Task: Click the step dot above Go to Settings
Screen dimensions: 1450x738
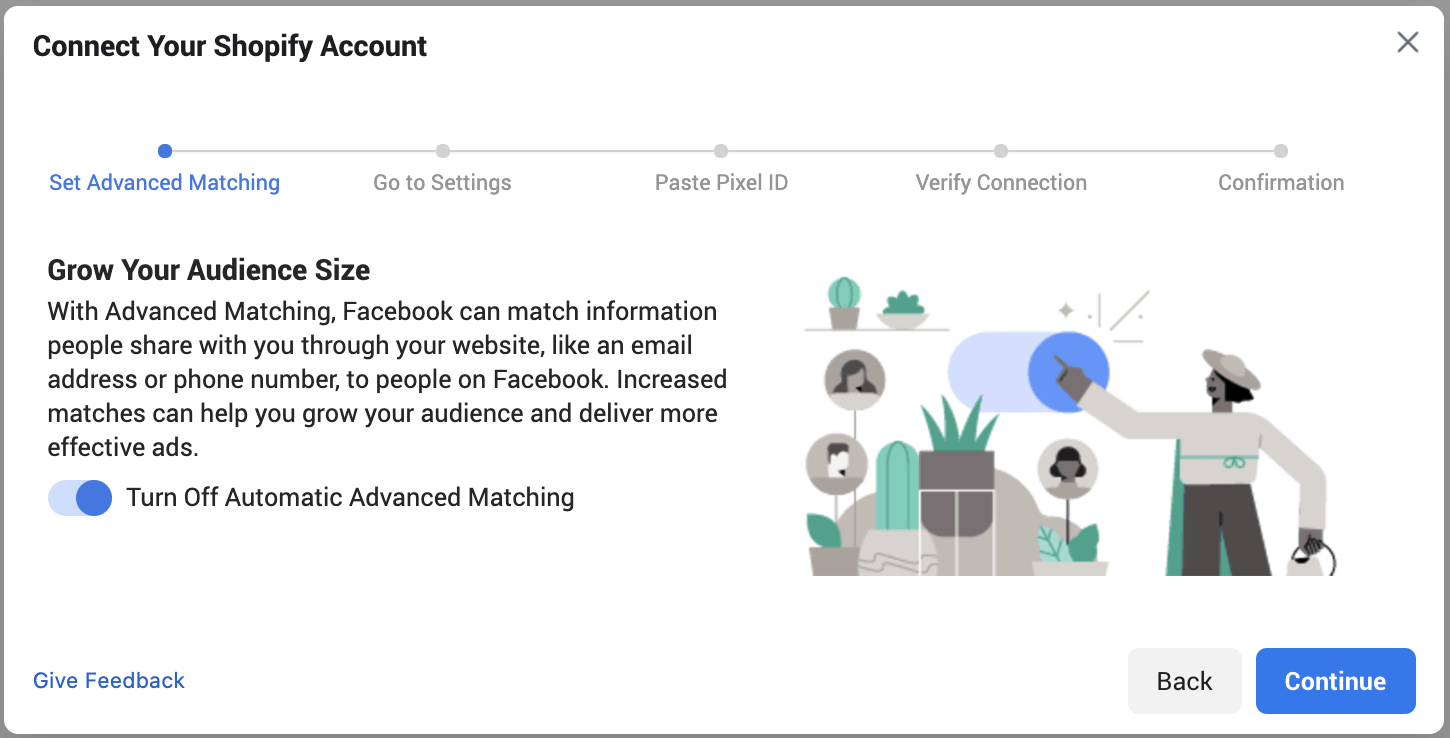Action: coord(443,151)
